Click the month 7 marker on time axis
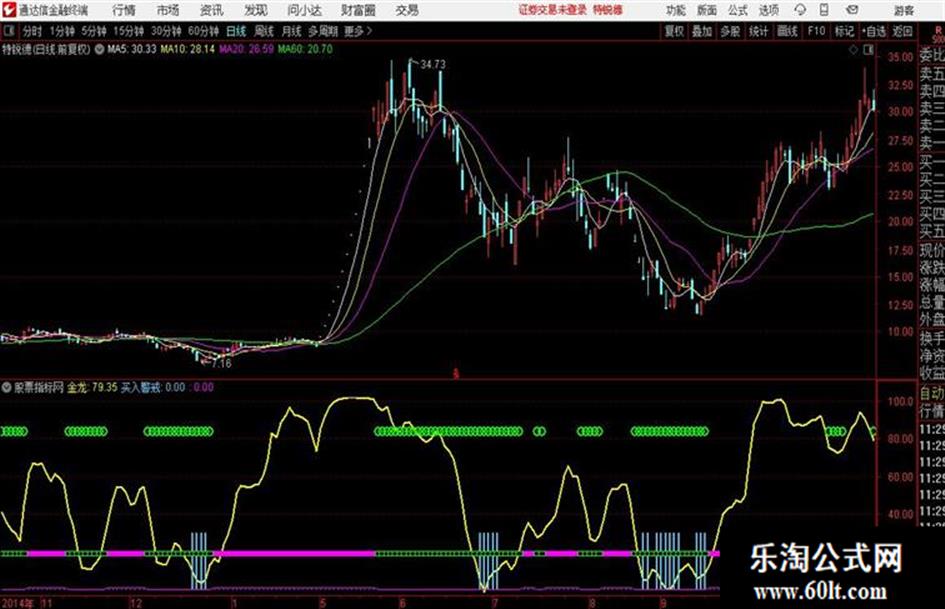Image resolution: width=945 pixels, height=609 pixels. coord(495,603)
